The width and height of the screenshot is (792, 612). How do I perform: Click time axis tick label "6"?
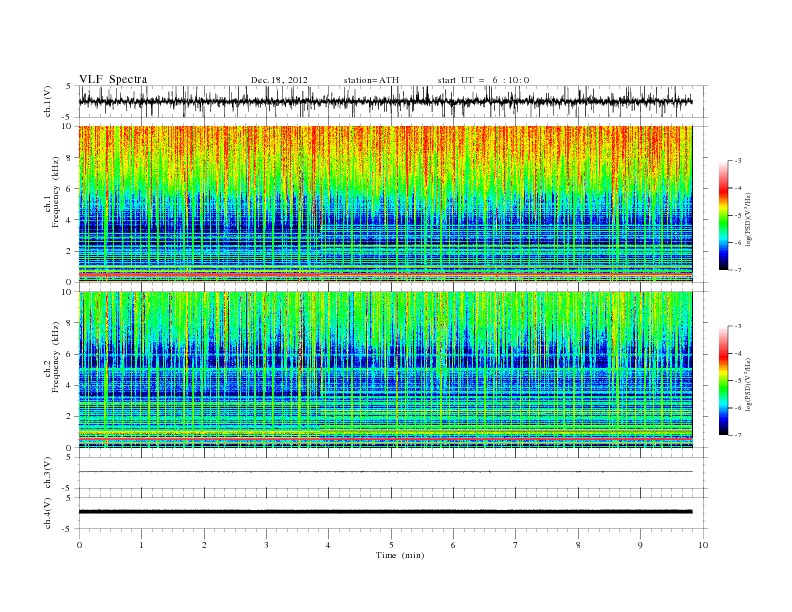tap(453, 545)
